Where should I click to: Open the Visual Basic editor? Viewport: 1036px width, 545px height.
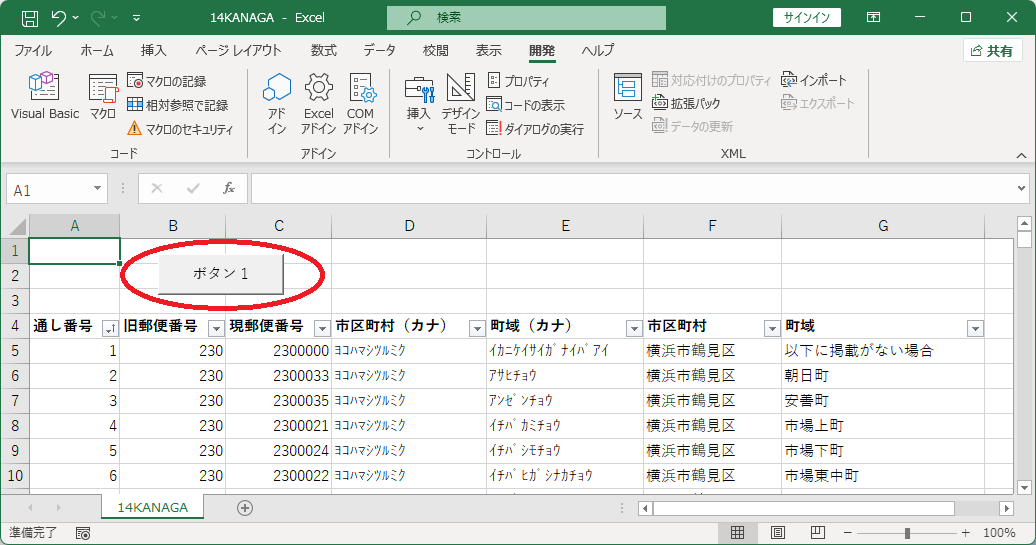tap(44, 96)
